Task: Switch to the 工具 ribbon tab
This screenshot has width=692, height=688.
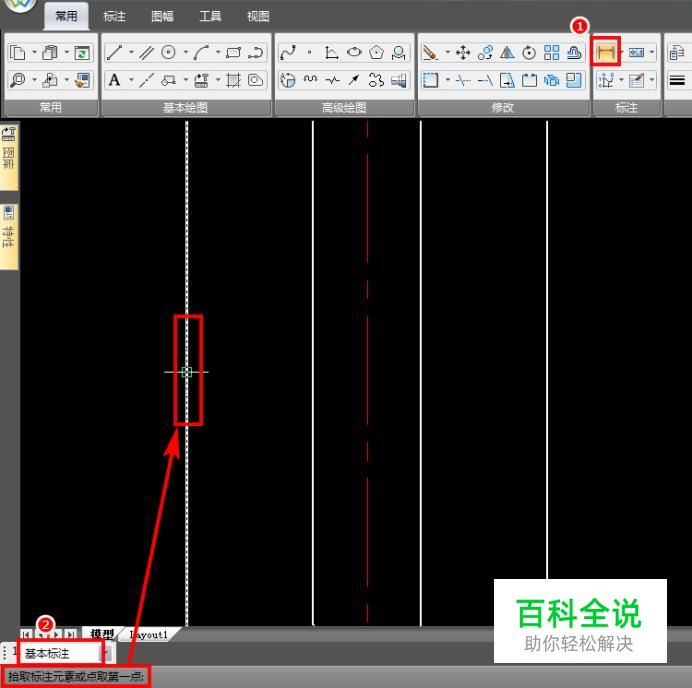Action: (x=210, y=16)
